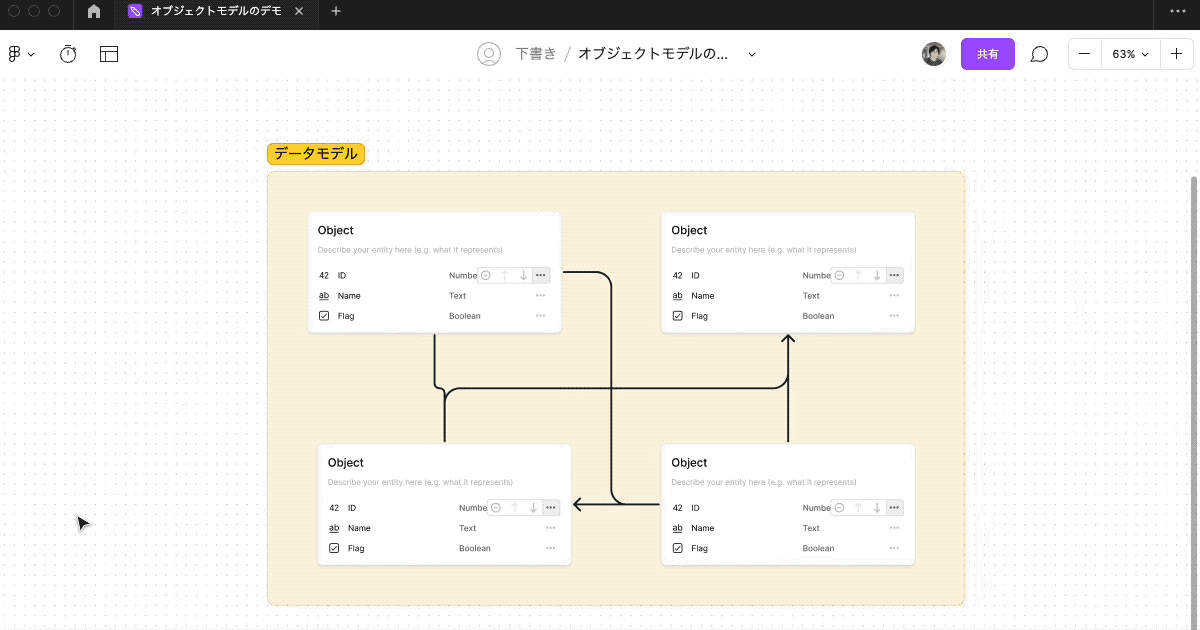Image resolution: width=1200 pixels, height=630 pixels.
Task: Toggle the Flag checkbox in the top-right Object card
Action: click(677, 315)
